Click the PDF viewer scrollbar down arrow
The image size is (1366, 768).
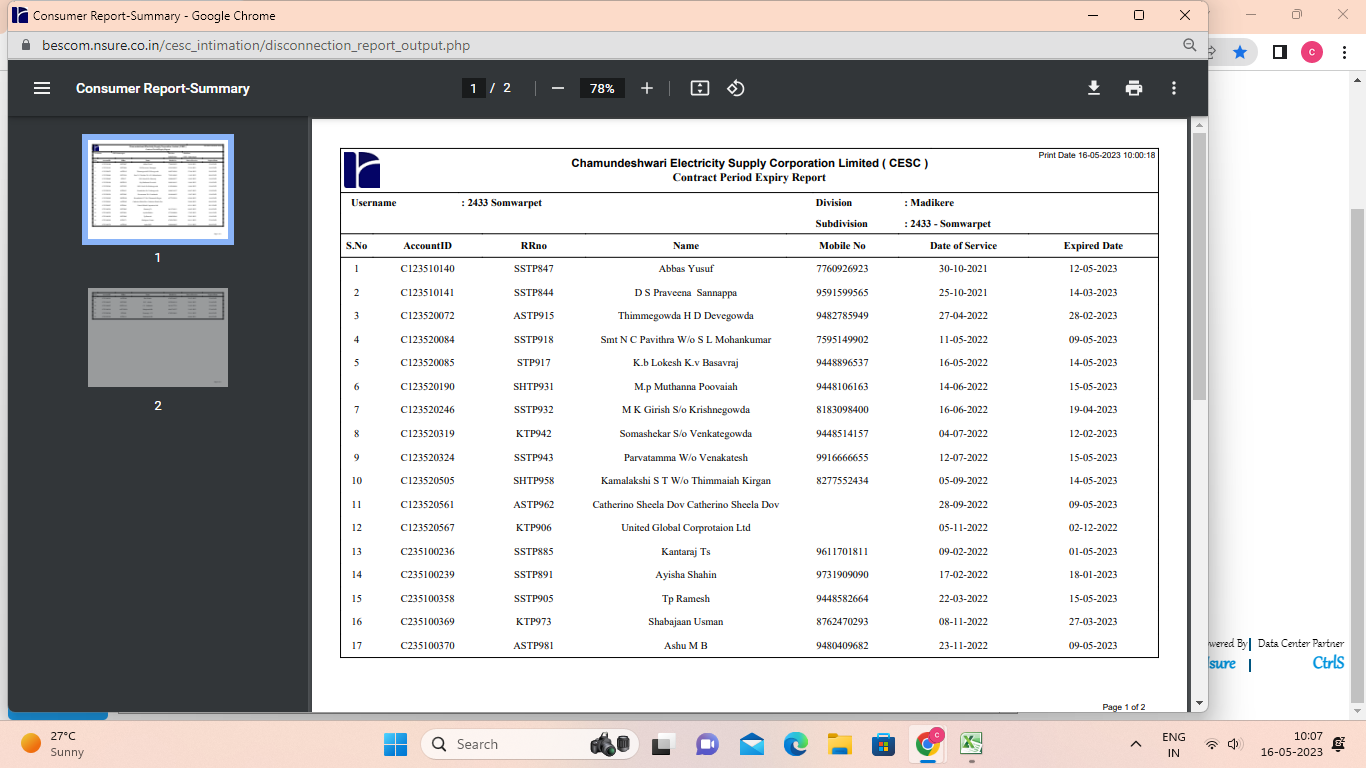pyautogui.click(x=1200, y=703)
